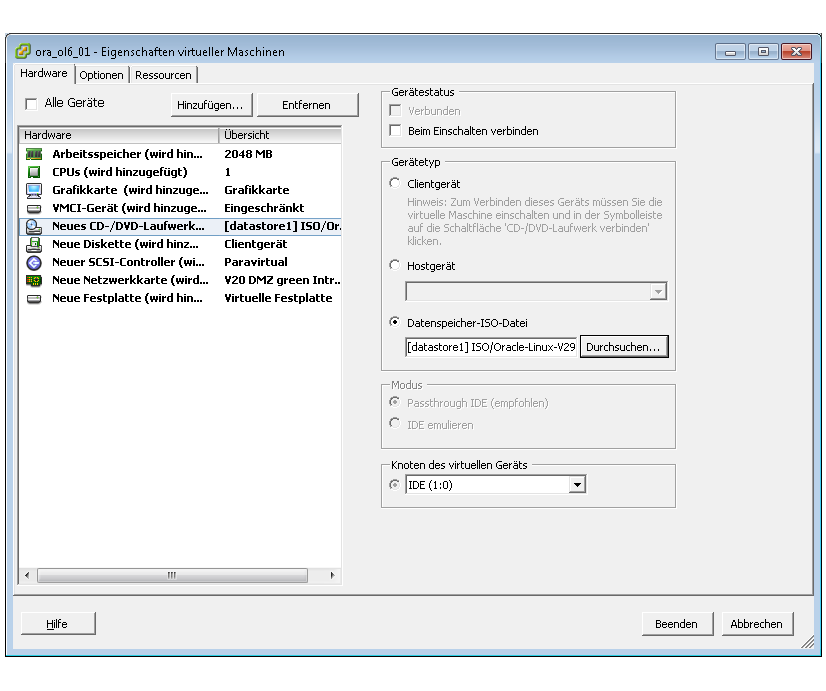Choose the Hostgerät radio option
The image size is (826, 691).
(x=395, y=266)
